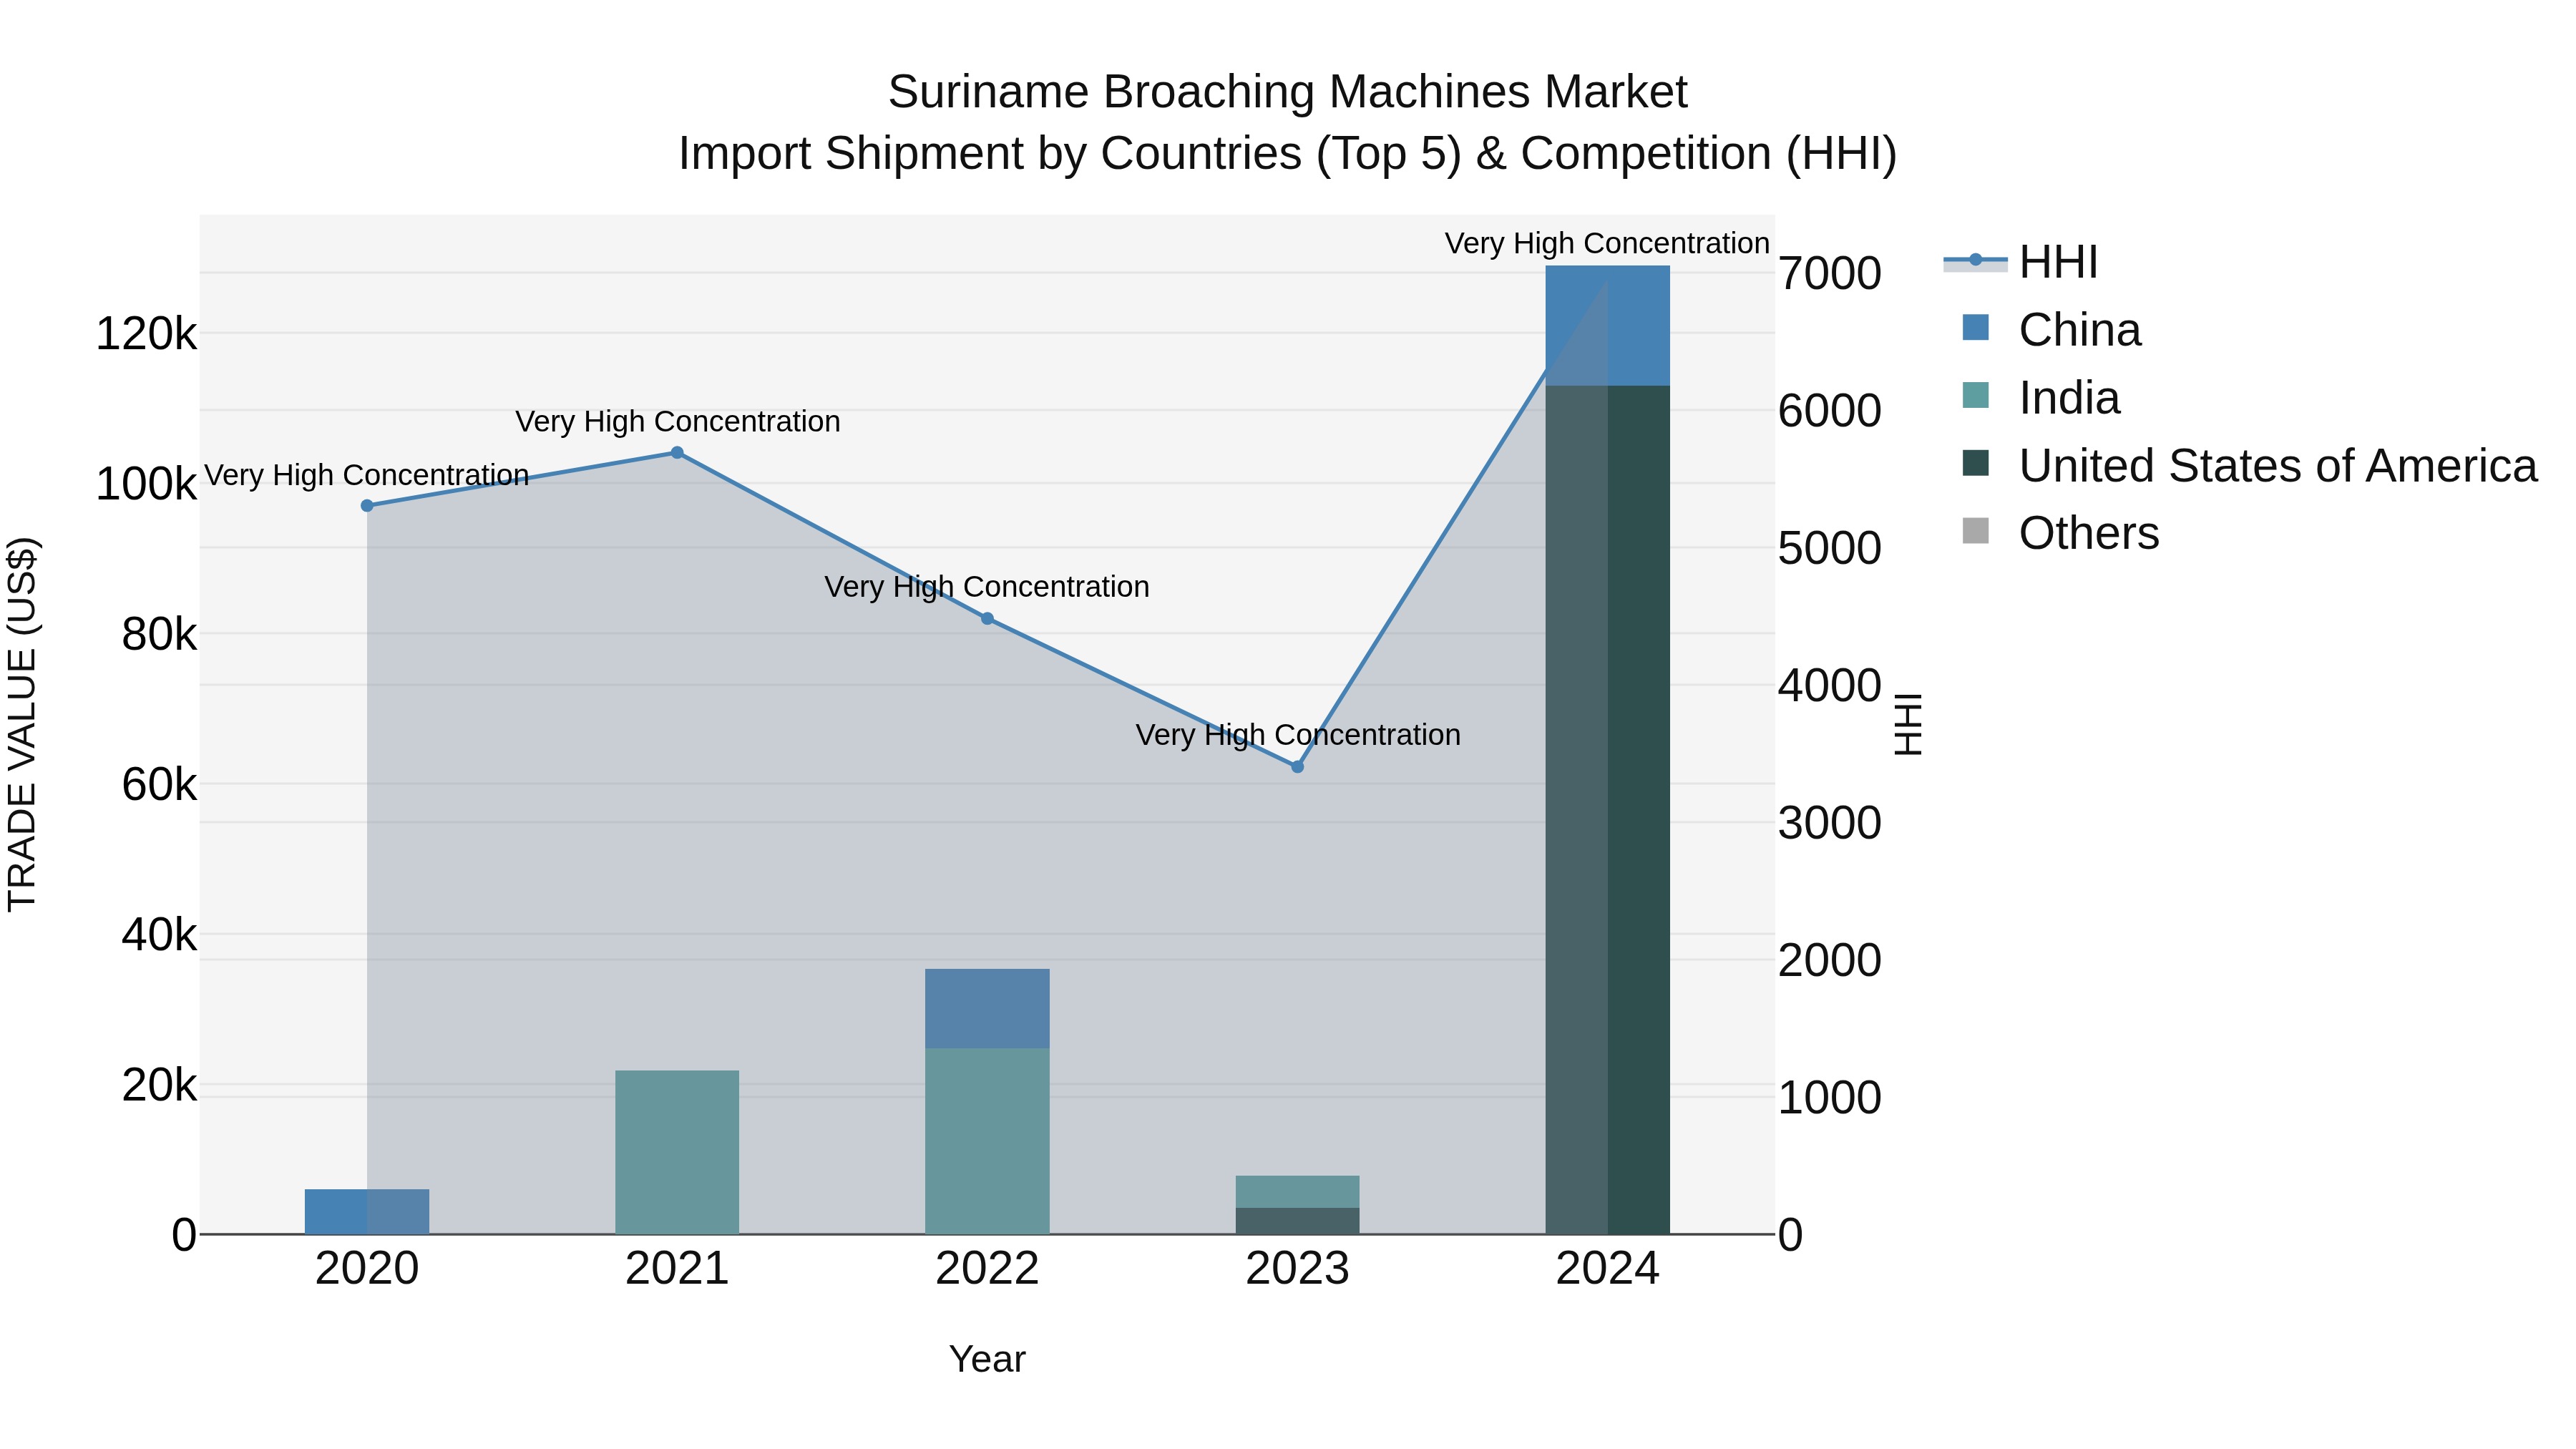Click the 6000 right axis tick

[1830, 410]
